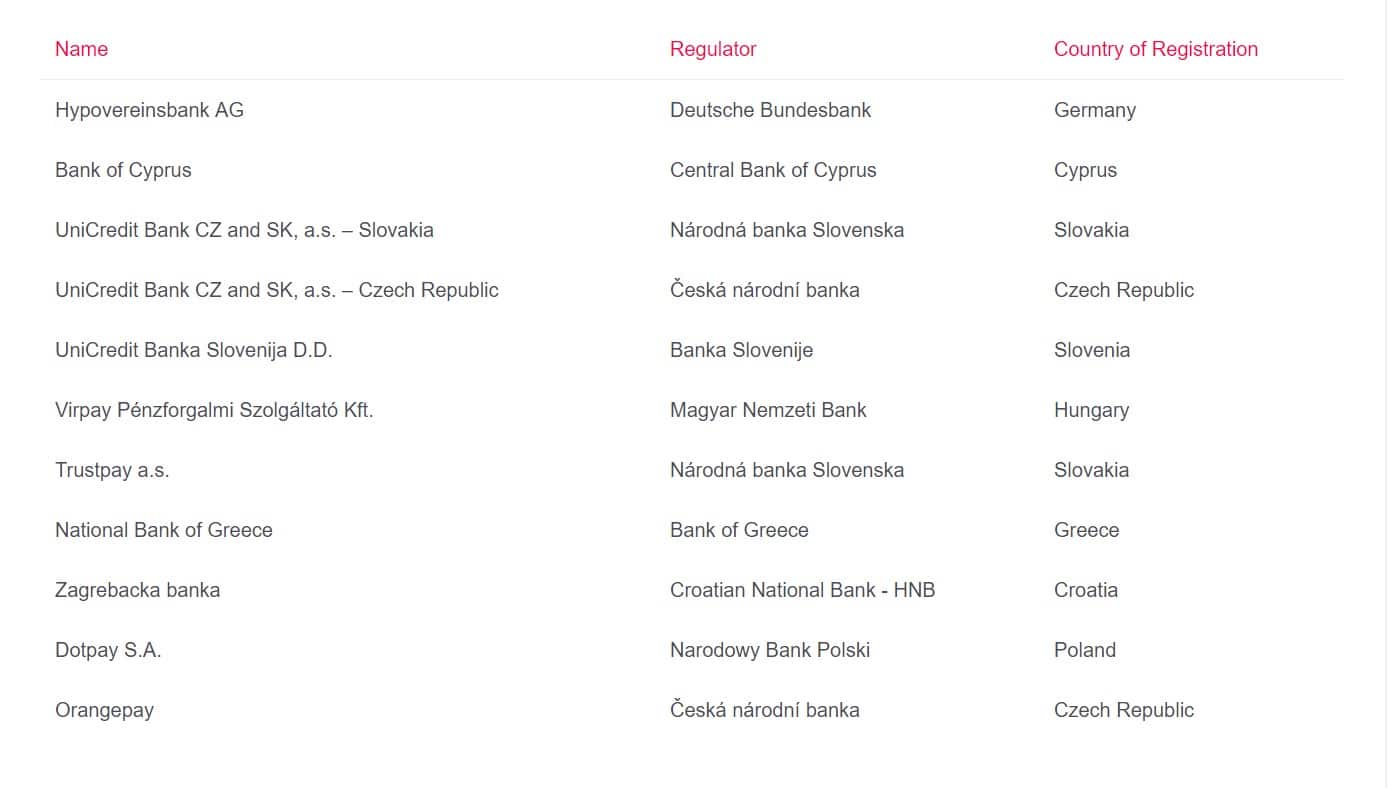Click the Dotpay S.A. name
The height and width of the screenshot is (788, 1388).
click(108, 650)
